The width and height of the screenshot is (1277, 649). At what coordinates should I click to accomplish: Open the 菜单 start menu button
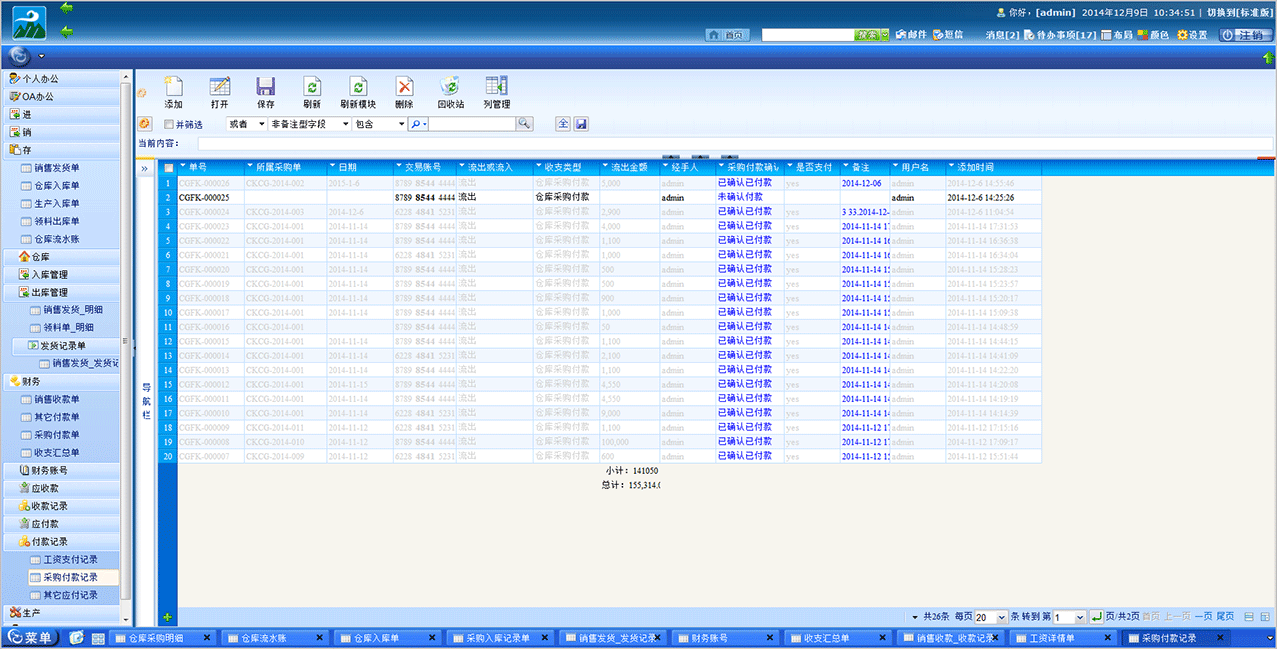pos(31,638)
